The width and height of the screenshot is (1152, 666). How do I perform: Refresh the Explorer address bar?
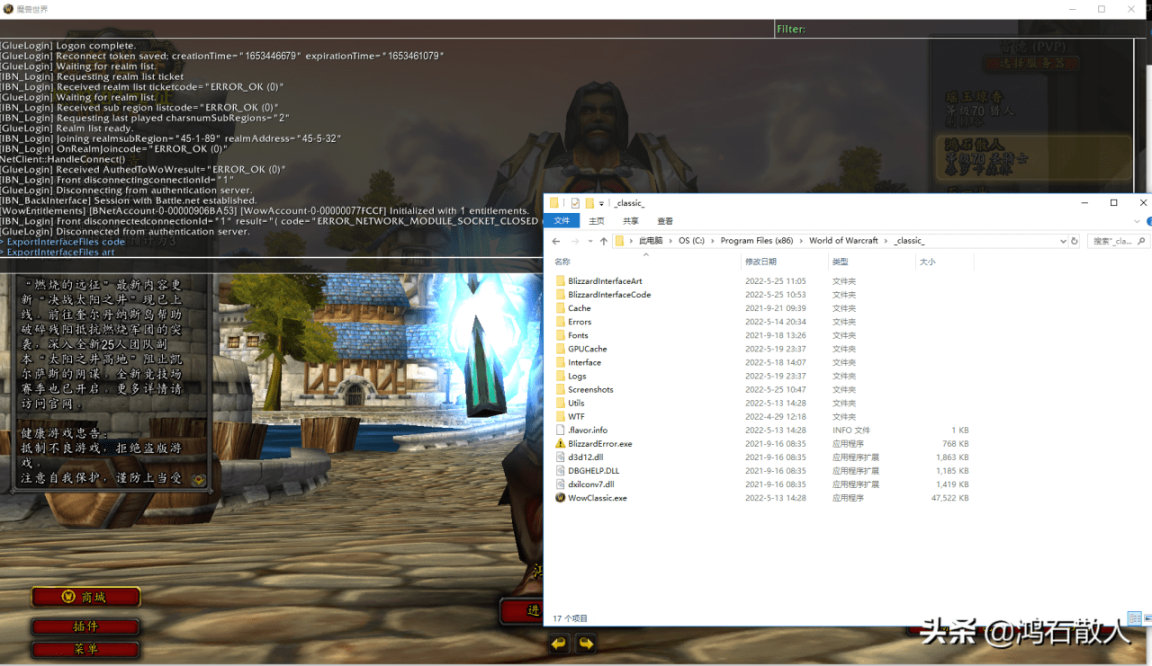pyautogui.click(x=1074, y=241)
